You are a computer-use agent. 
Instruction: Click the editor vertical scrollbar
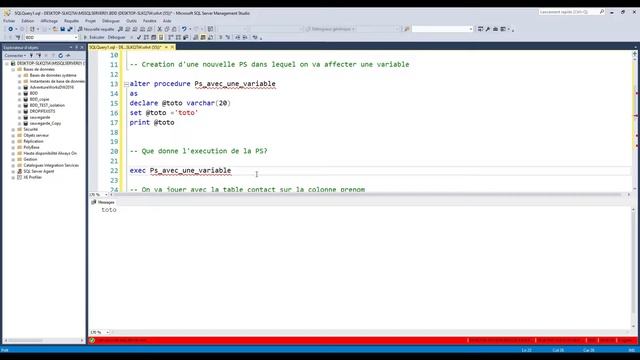(x=635, y=120)
